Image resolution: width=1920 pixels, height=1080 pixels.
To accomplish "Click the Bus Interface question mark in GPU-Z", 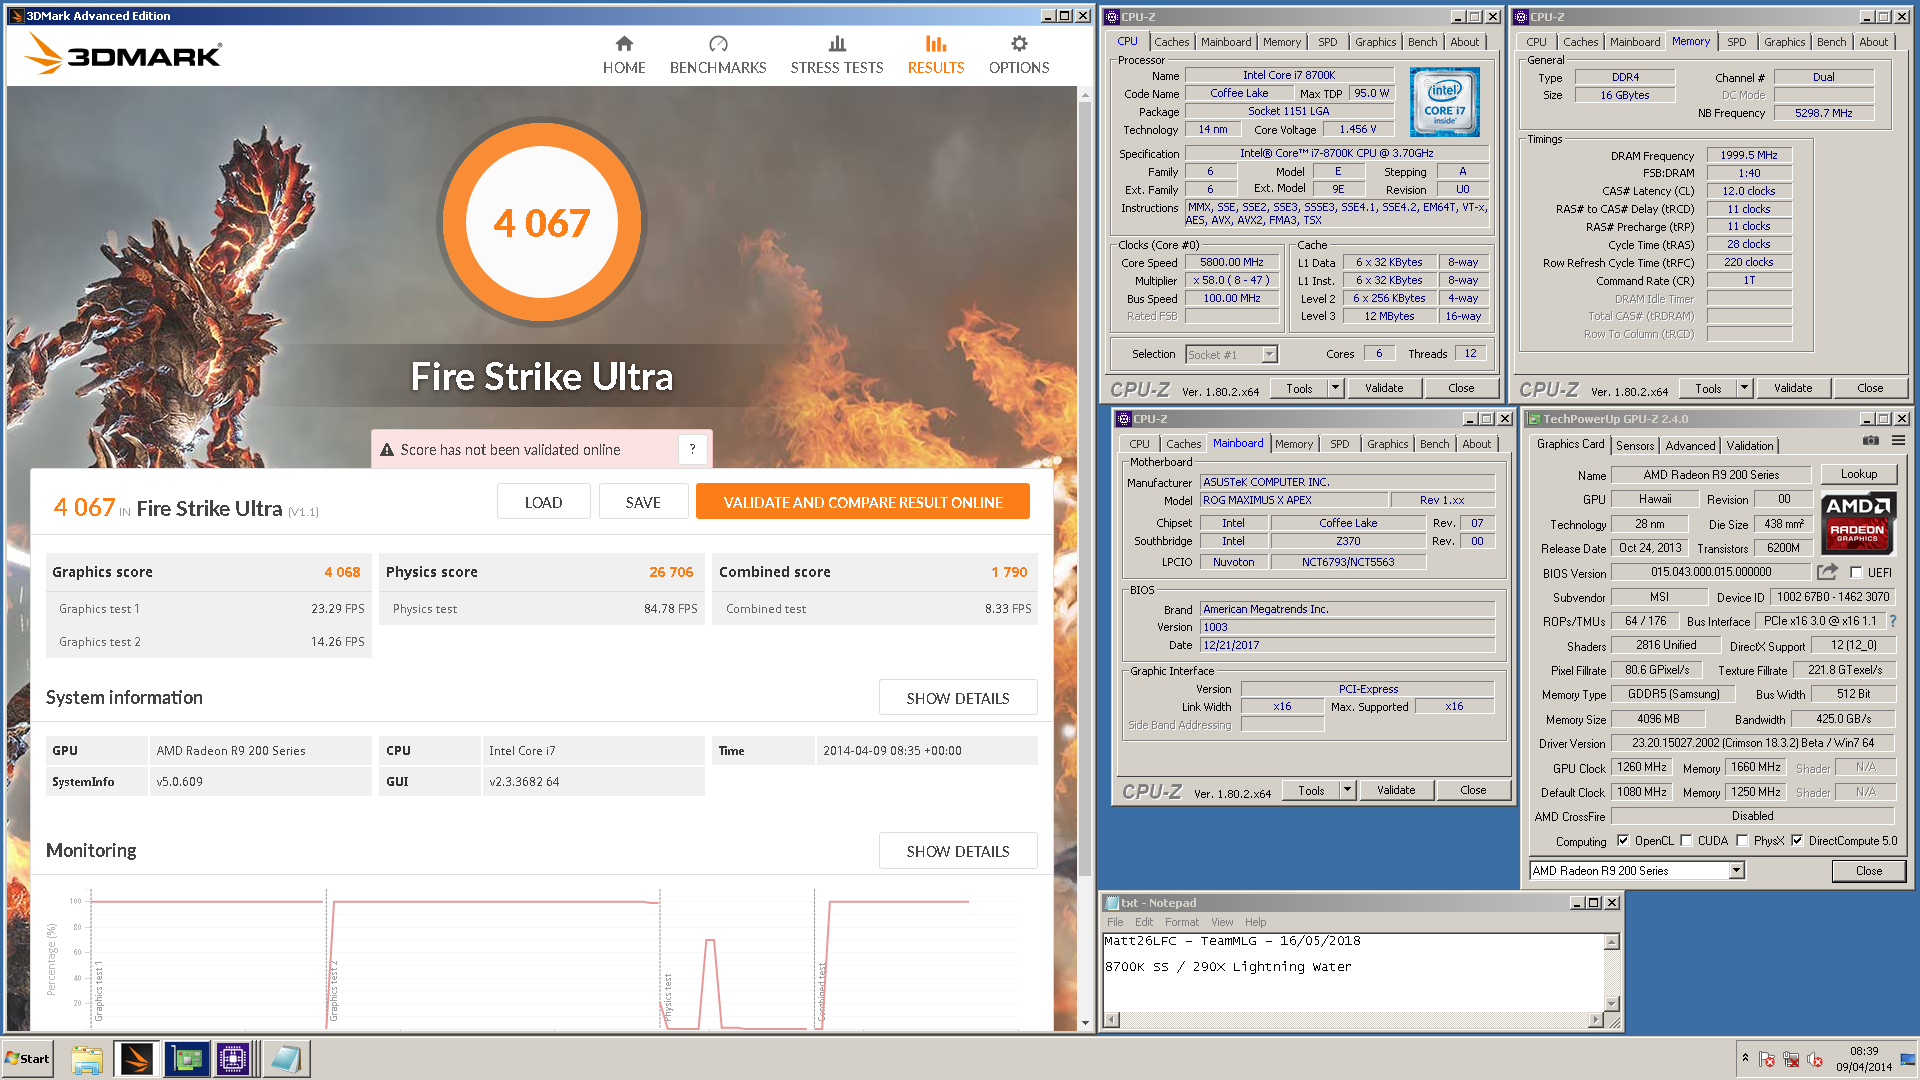I will tap(1893, 621).
